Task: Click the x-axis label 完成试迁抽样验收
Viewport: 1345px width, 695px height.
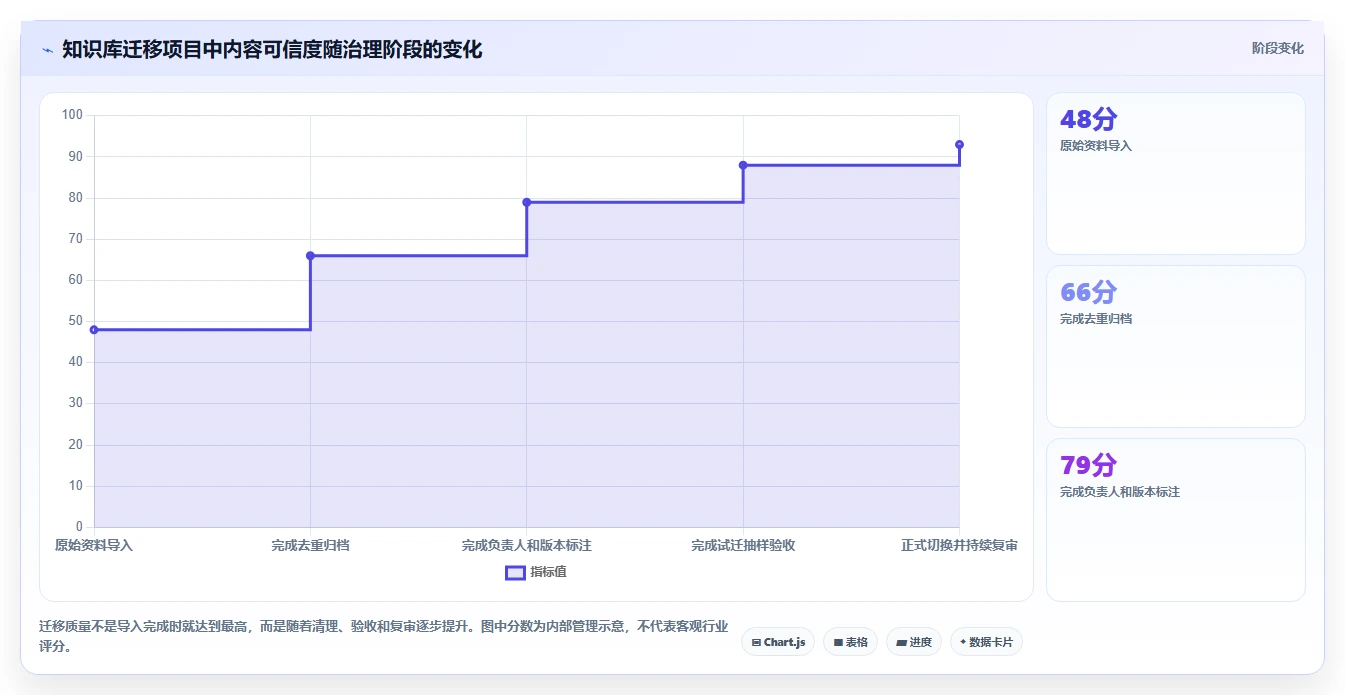Action: click(743, 545)
